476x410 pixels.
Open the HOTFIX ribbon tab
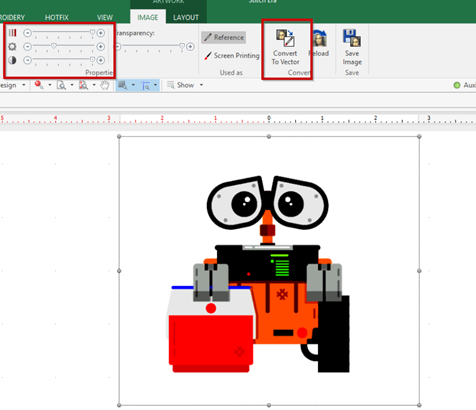pos(57,17)
